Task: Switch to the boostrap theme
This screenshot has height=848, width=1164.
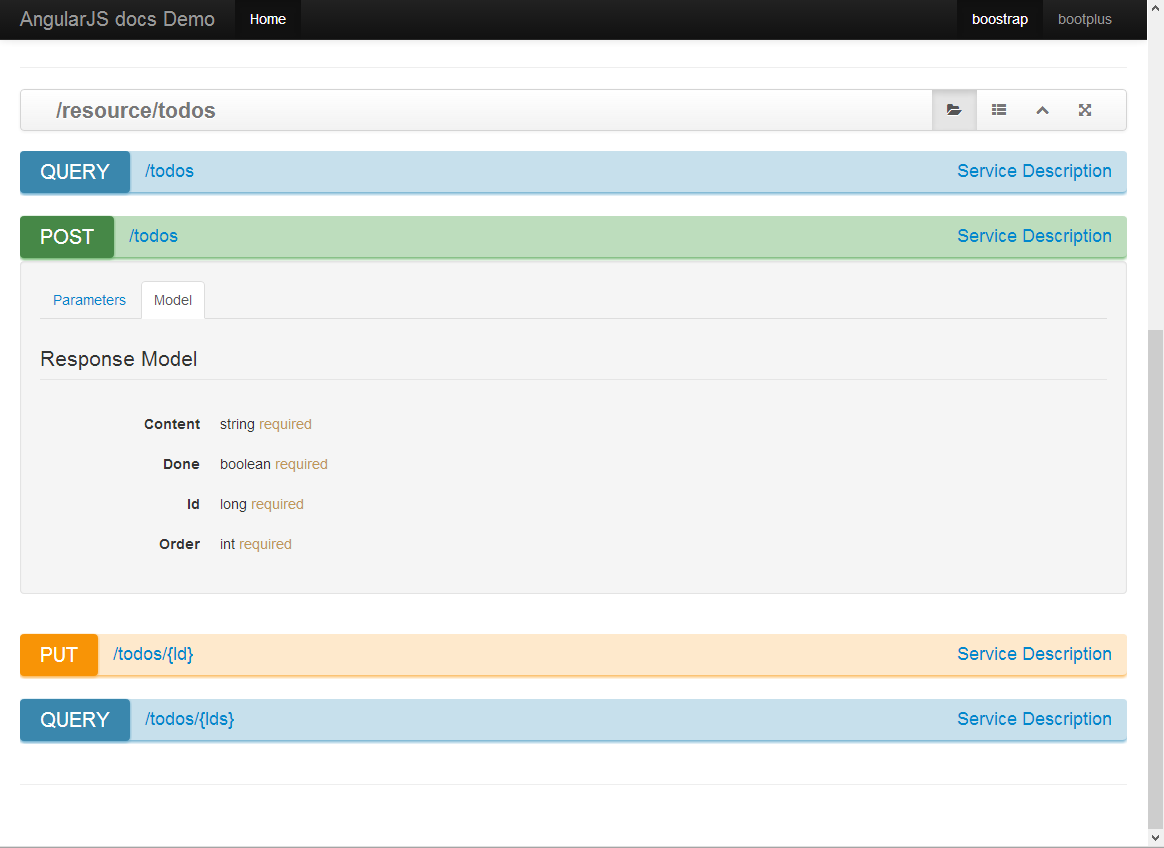Action: click(1000, 19)
